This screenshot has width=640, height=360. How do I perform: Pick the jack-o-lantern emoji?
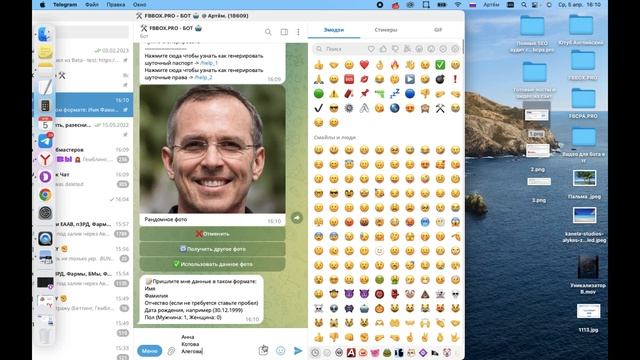click(380, 309)
